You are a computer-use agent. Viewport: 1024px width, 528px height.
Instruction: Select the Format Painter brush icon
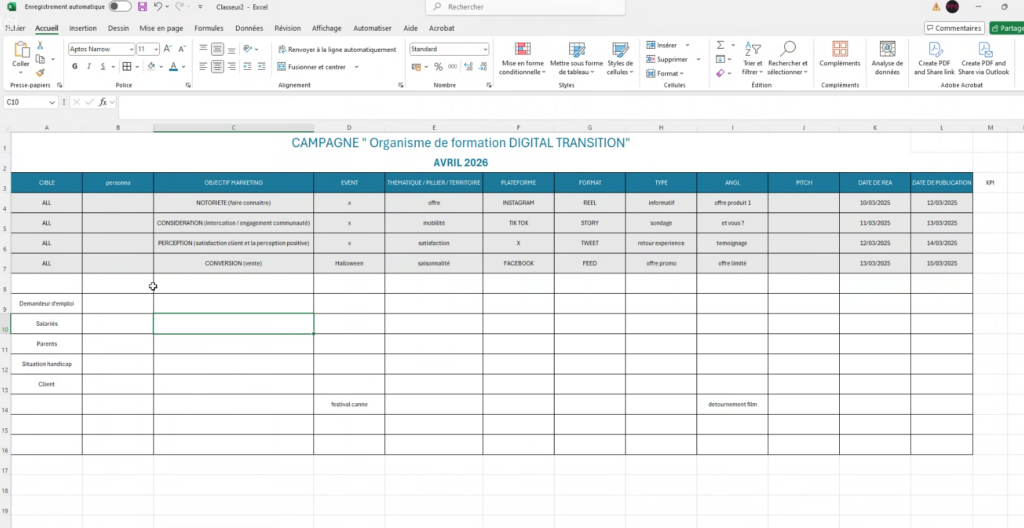pyautogui.click(x=40, y=72)
